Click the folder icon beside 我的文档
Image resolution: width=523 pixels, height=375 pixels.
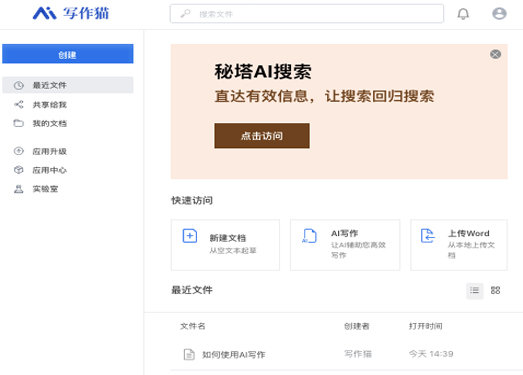click(x=19, y=123)
